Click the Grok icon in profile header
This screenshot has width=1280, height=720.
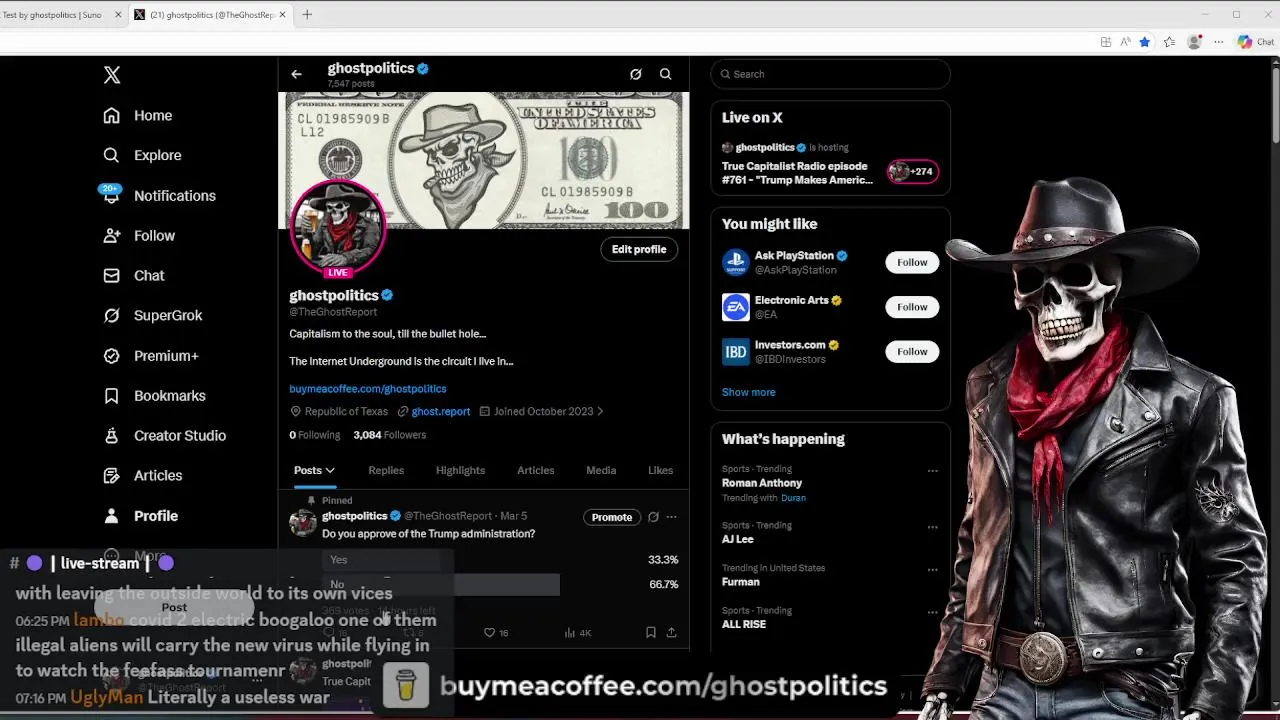click(635, 74)
